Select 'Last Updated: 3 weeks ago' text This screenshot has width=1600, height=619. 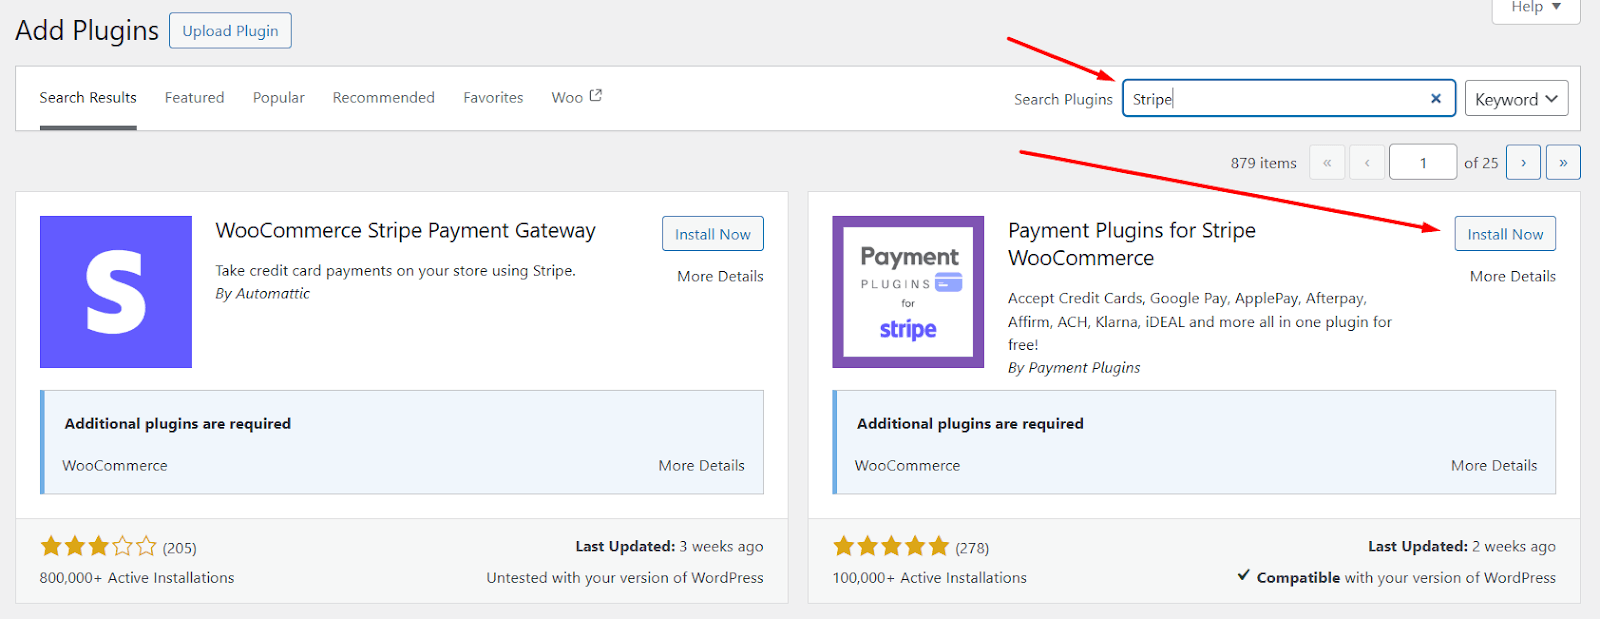(669, 547)
